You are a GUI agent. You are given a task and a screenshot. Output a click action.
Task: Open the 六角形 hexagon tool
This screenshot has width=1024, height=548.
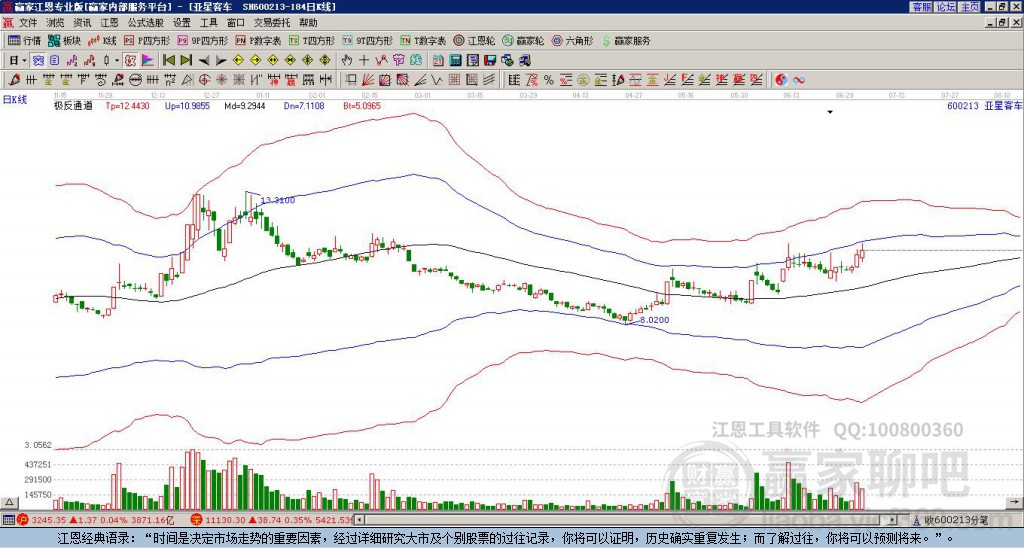[x=573, y=40]
